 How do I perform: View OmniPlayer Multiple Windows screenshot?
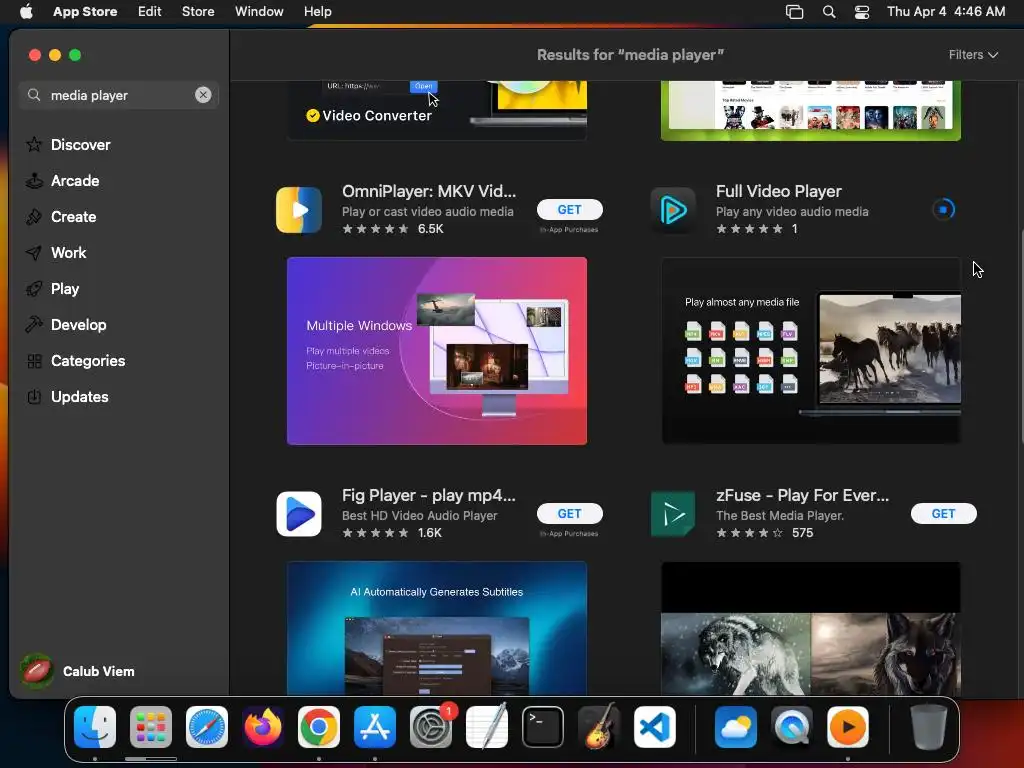[437, 351]
